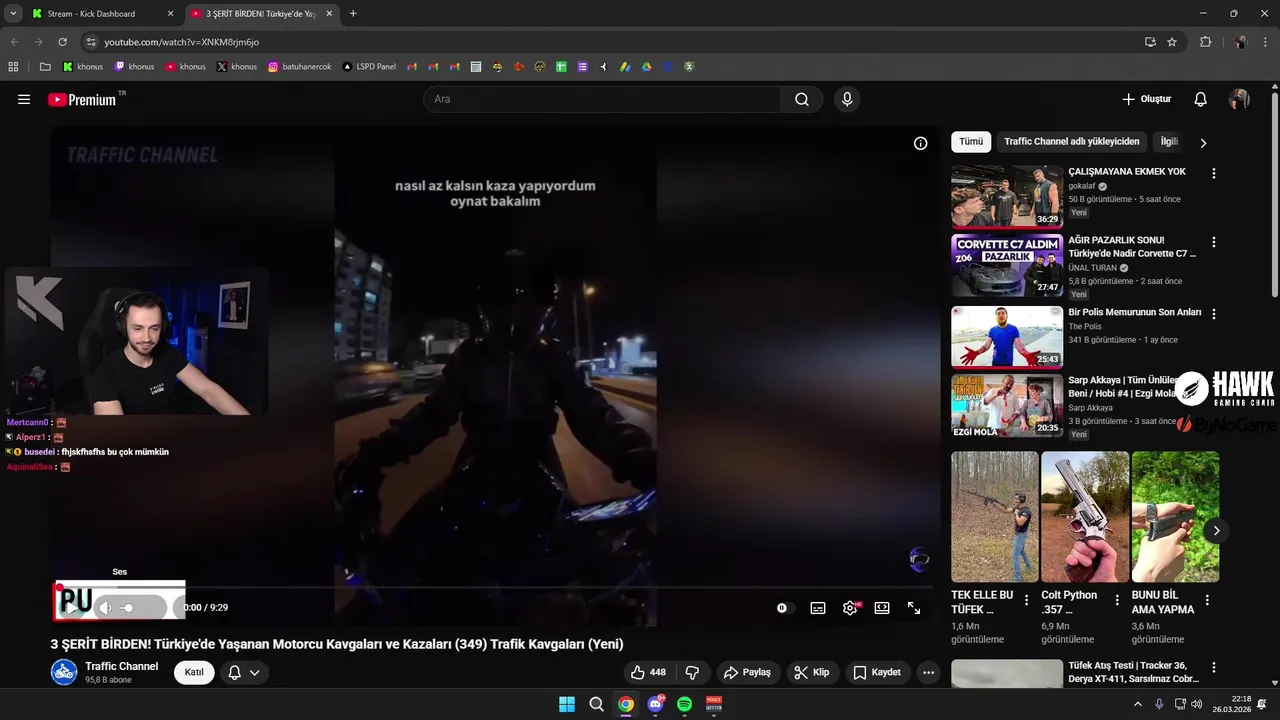Create content with Oluştur button
Screen dimensions: 1280x720
click(x=1146, y=99)
